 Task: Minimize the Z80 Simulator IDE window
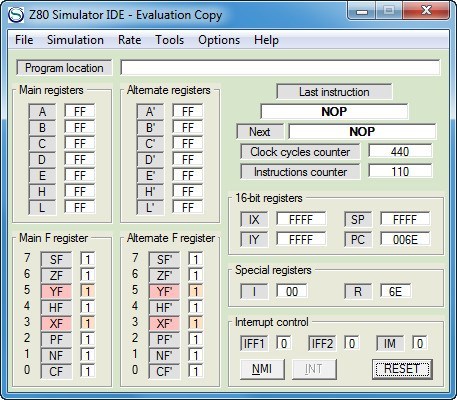pyautogui.click(x=361, y=11)
